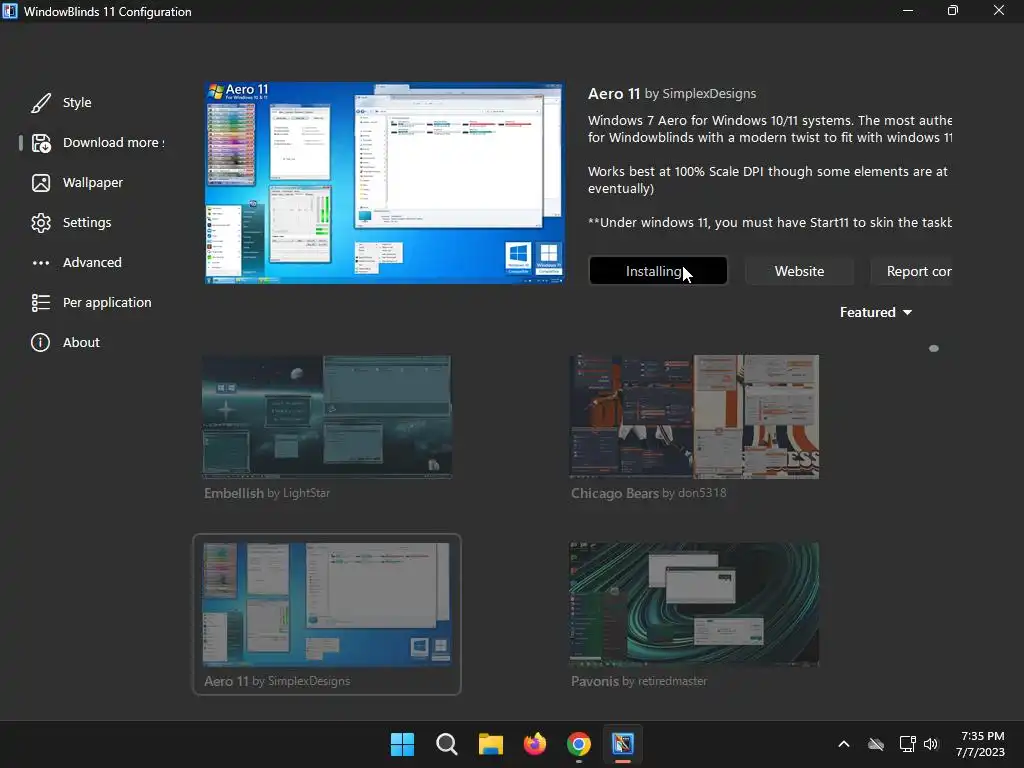Click the WindowBlinds title bar app icon

[10, 11]
